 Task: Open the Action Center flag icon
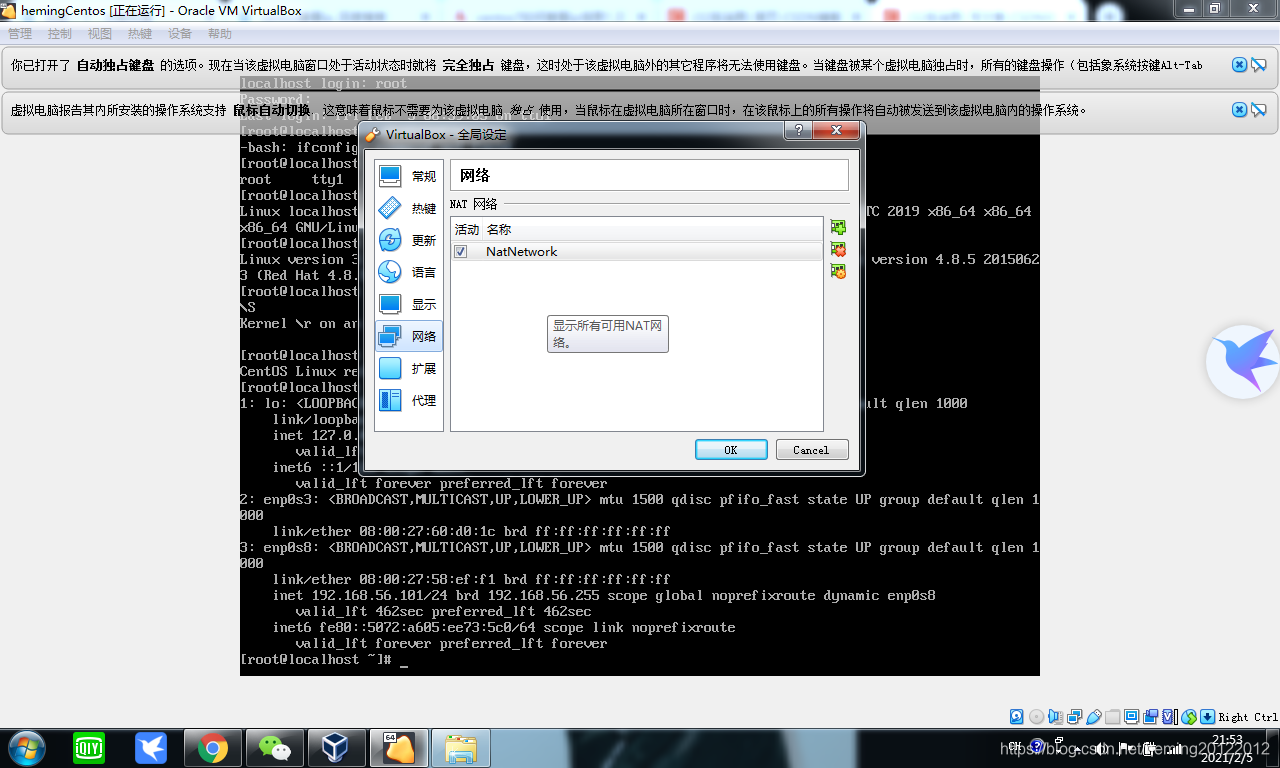pos(1124,747)
